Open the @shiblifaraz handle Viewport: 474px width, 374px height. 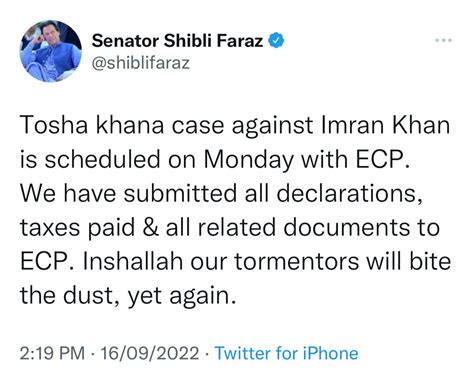[x=141, y=63]
